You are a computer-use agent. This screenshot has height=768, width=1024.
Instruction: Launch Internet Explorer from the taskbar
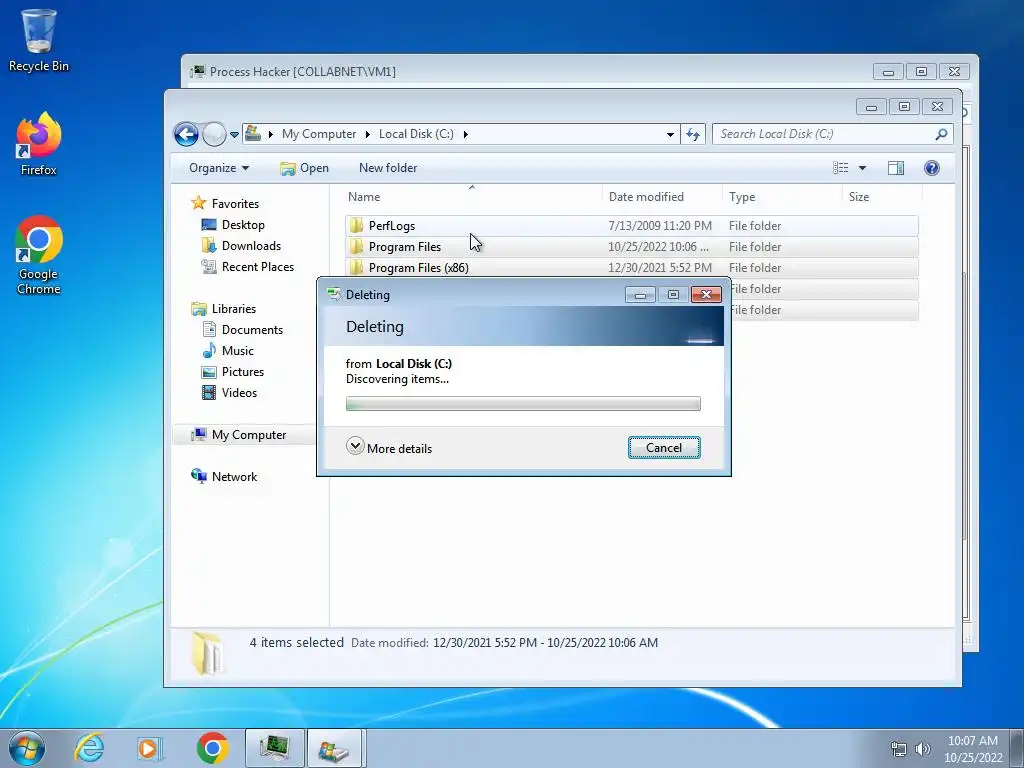pos(89,748)
